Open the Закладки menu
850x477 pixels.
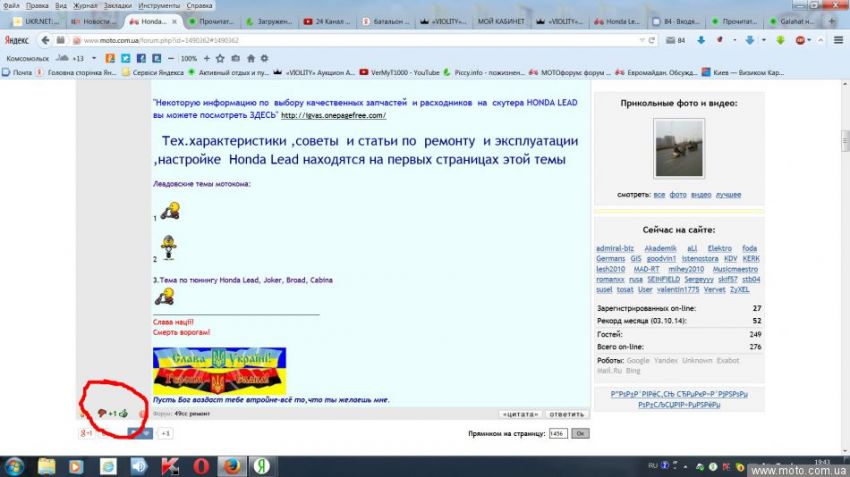pyautogui.click(x=118, y=5)
